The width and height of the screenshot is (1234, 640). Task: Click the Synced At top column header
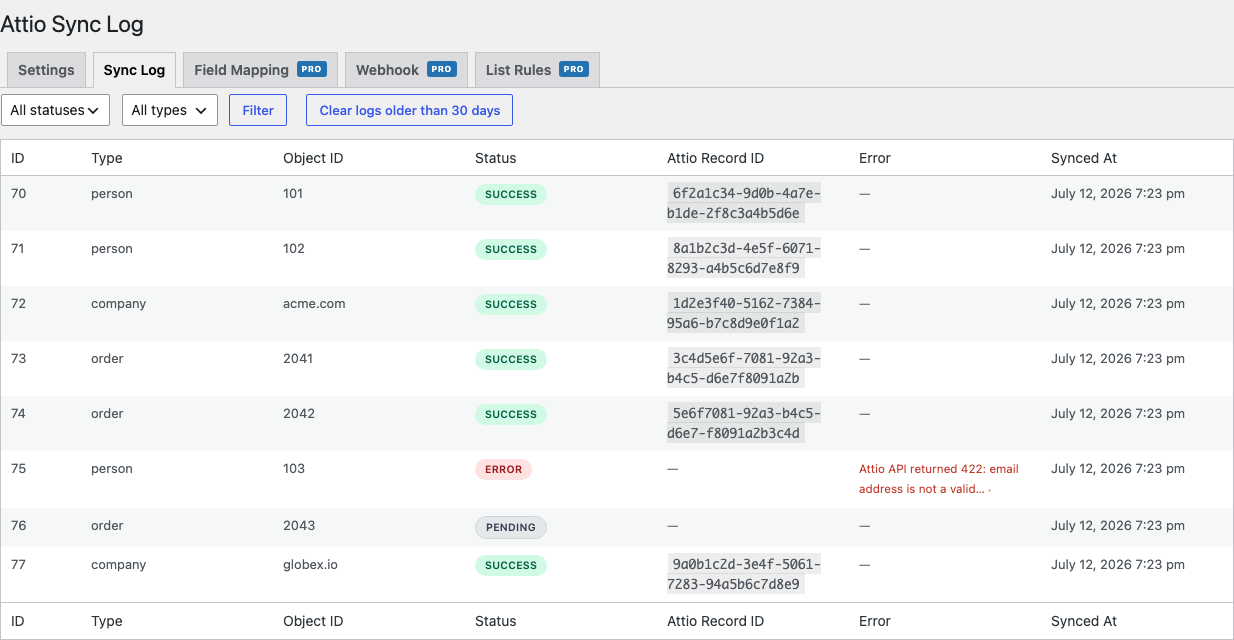[1084, 158]
